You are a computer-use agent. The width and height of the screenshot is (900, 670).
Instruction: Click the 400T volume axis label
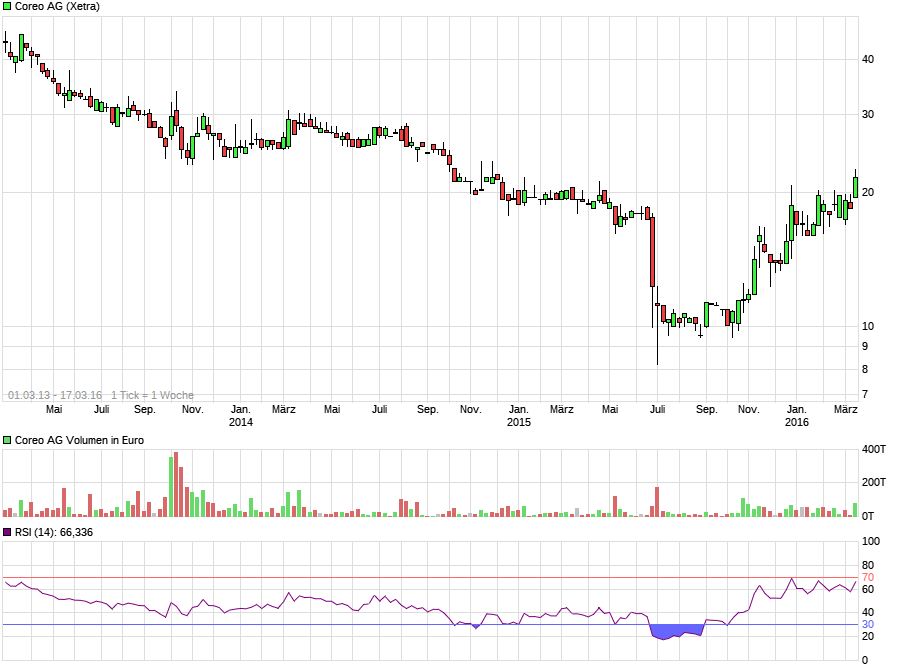[874, 450]
